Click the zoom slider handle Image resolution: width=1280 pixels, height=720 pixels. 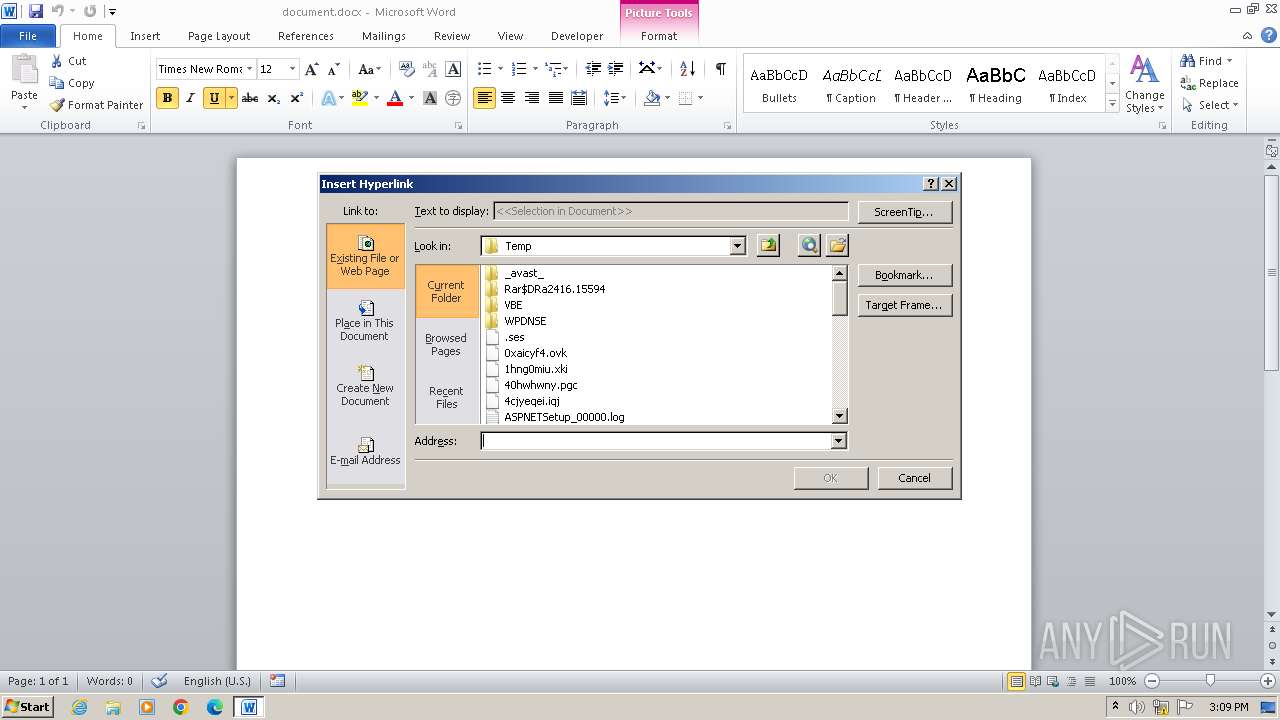(x=1210, y=681)
